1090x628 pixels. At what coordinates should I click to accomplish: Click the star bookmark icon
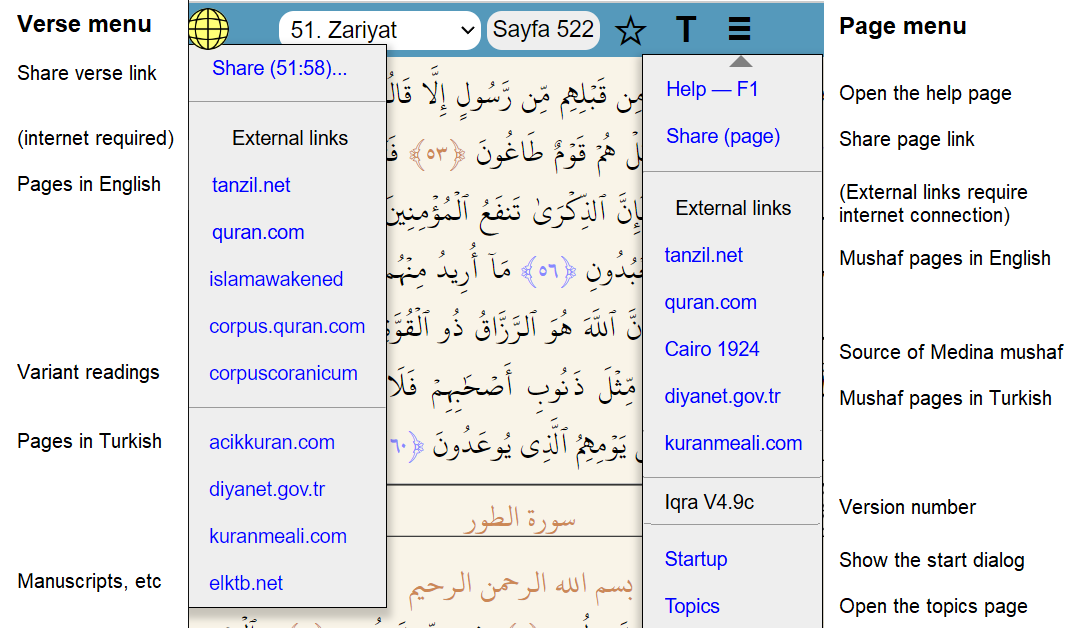tap(630, 31)
